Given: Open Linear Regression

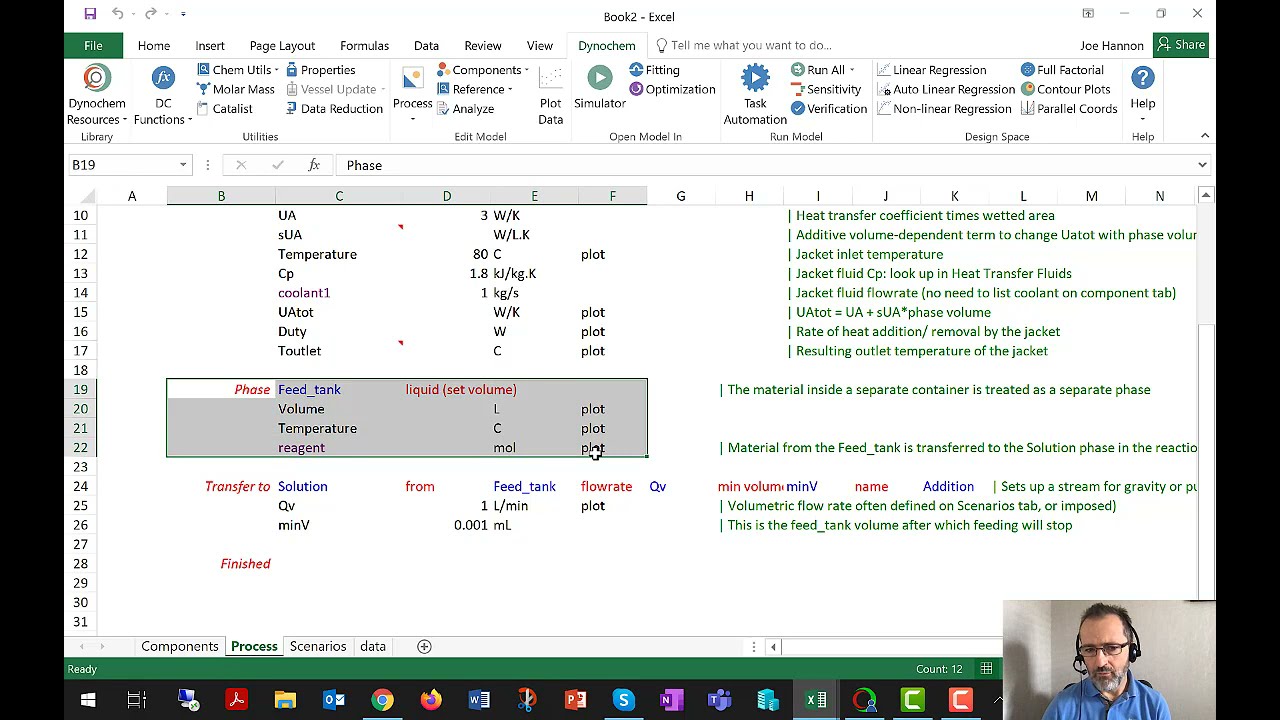Looking at the screenshot, I should (932, 70).
